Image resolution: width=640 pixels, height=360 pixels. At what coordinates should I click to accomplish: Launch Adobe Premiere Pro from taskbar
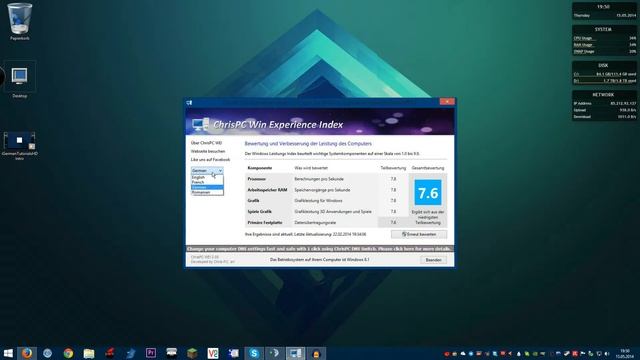click(151, 353)
